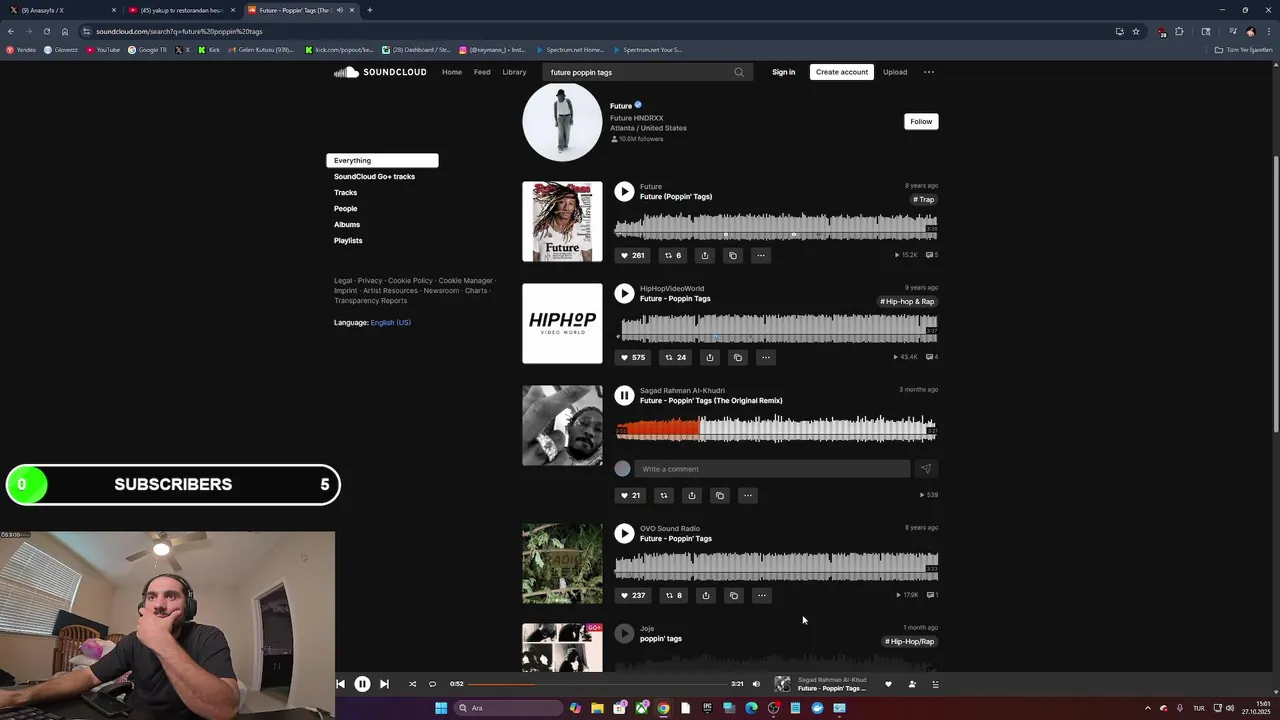Filter results by People

(x=345, y=208)
